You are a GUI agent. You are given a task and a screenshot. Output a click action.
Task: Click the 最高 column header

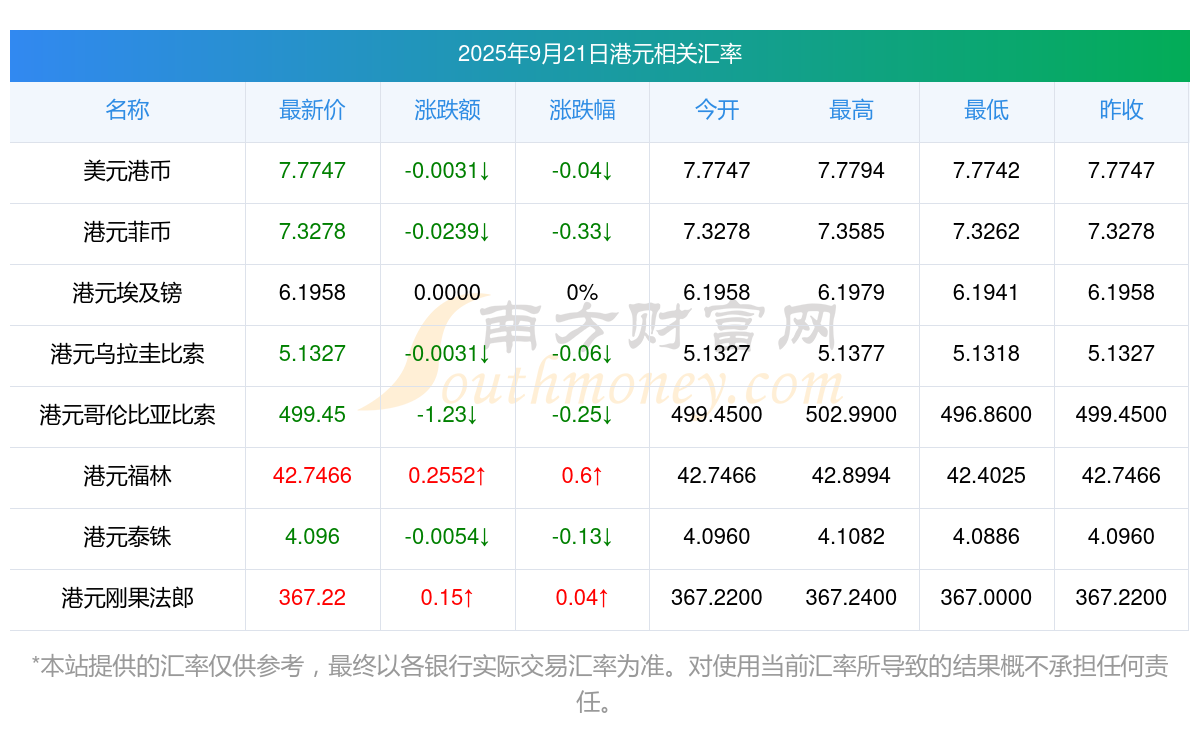point(851,110)
